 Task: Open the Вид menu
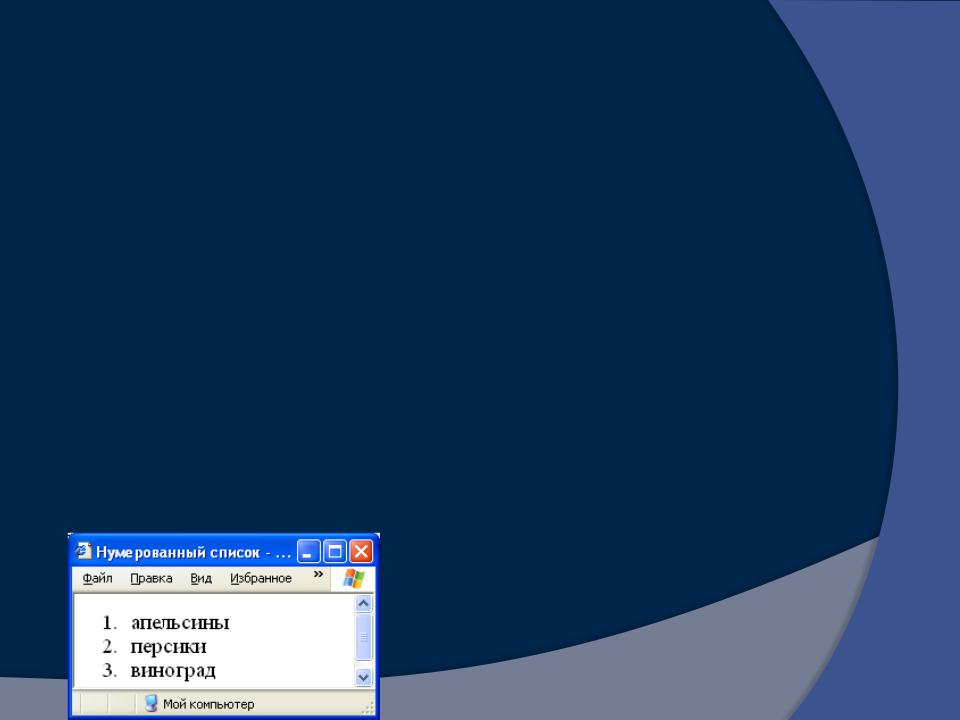pyautogui.click(x=201, y=579)
